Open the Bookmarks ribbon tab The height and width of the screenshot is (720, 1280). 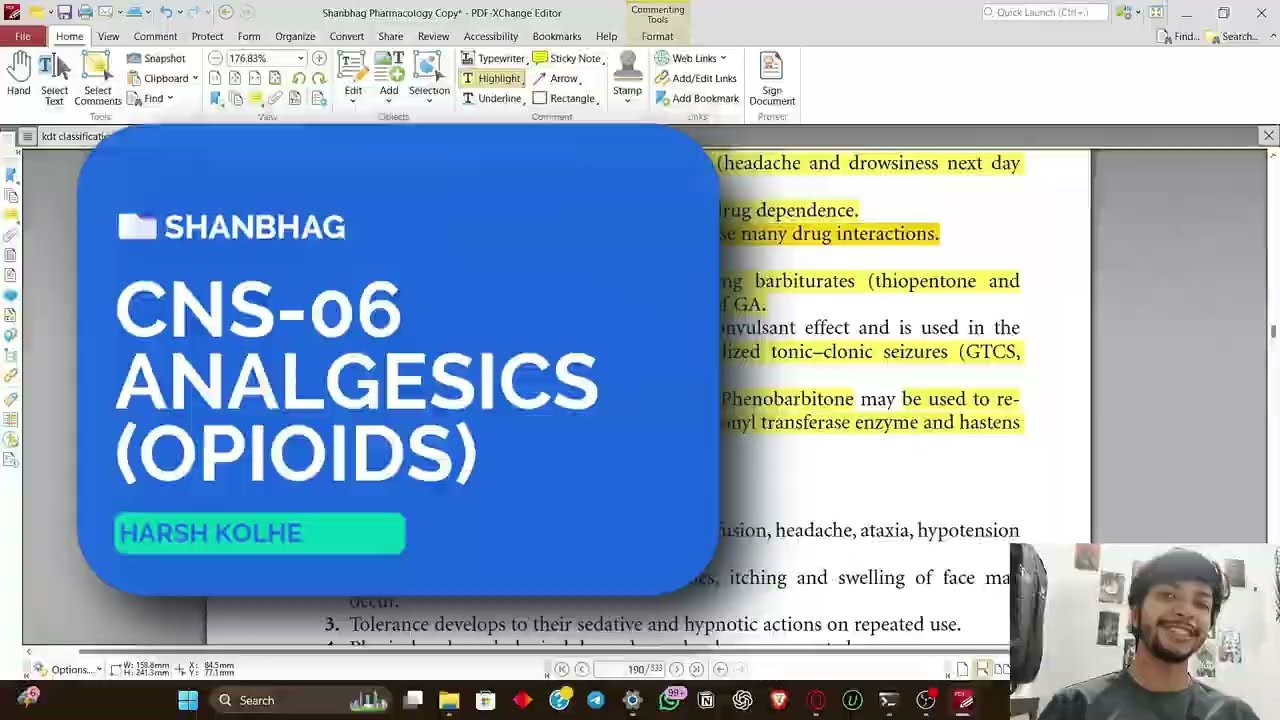[x=557, y=36]
